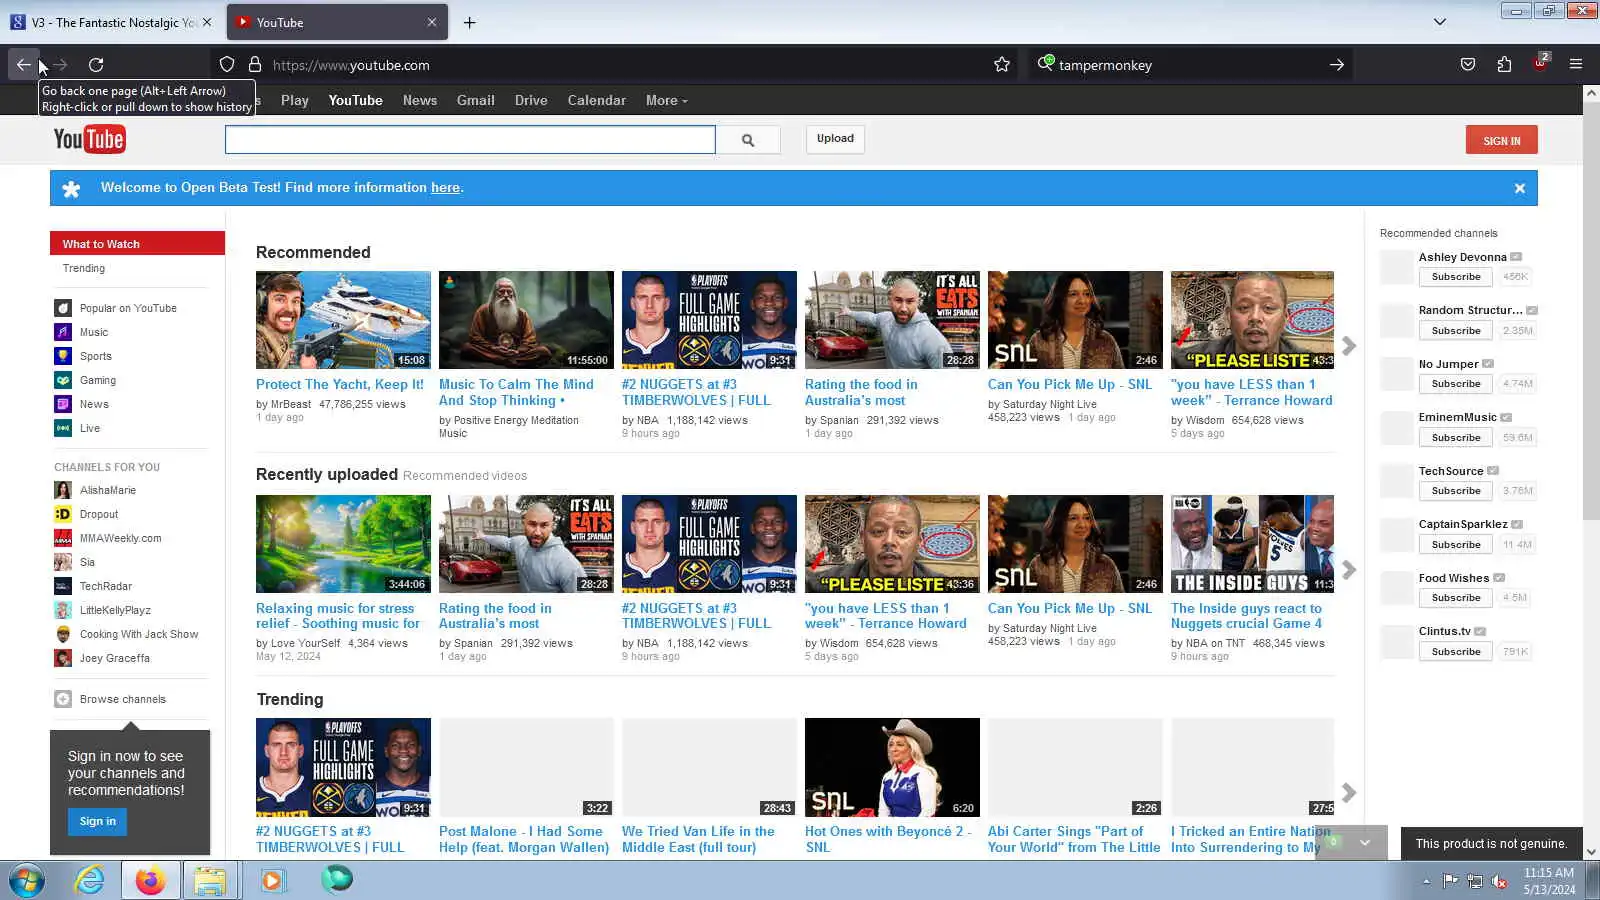The height and width of the screenshot is (900, 1600).
Task: Go back one page in Firefox
Action: (23, 65)
